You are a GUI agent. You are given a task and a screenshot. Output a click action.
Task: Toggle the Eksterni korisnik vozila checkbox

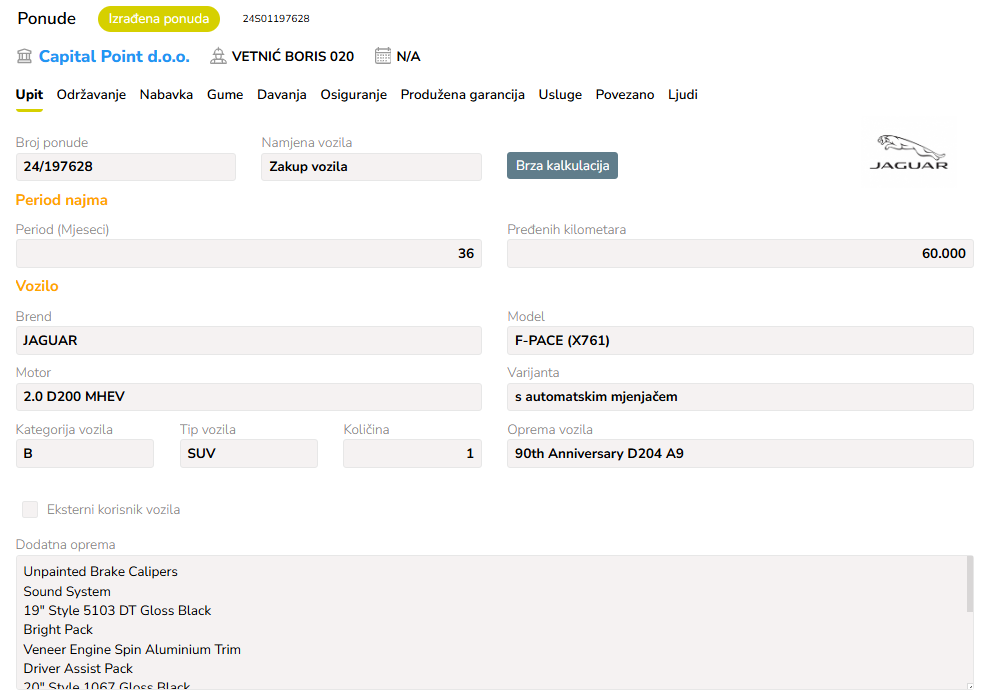(30, 510)
